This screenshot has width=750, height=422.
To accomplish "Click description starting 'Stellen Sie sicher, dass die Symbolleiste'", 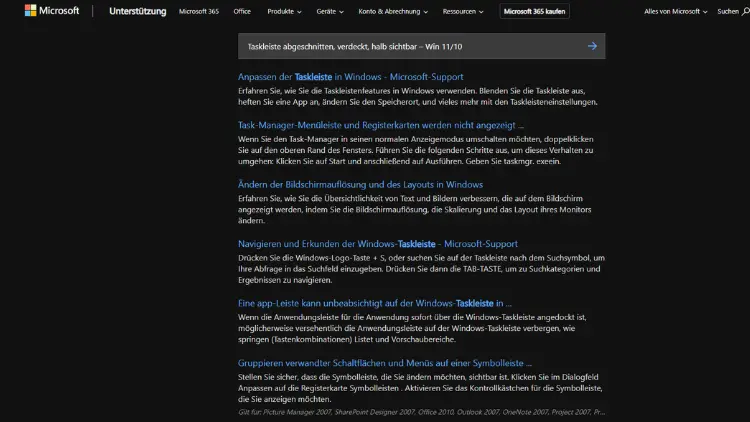I will (x=420, y=388).
